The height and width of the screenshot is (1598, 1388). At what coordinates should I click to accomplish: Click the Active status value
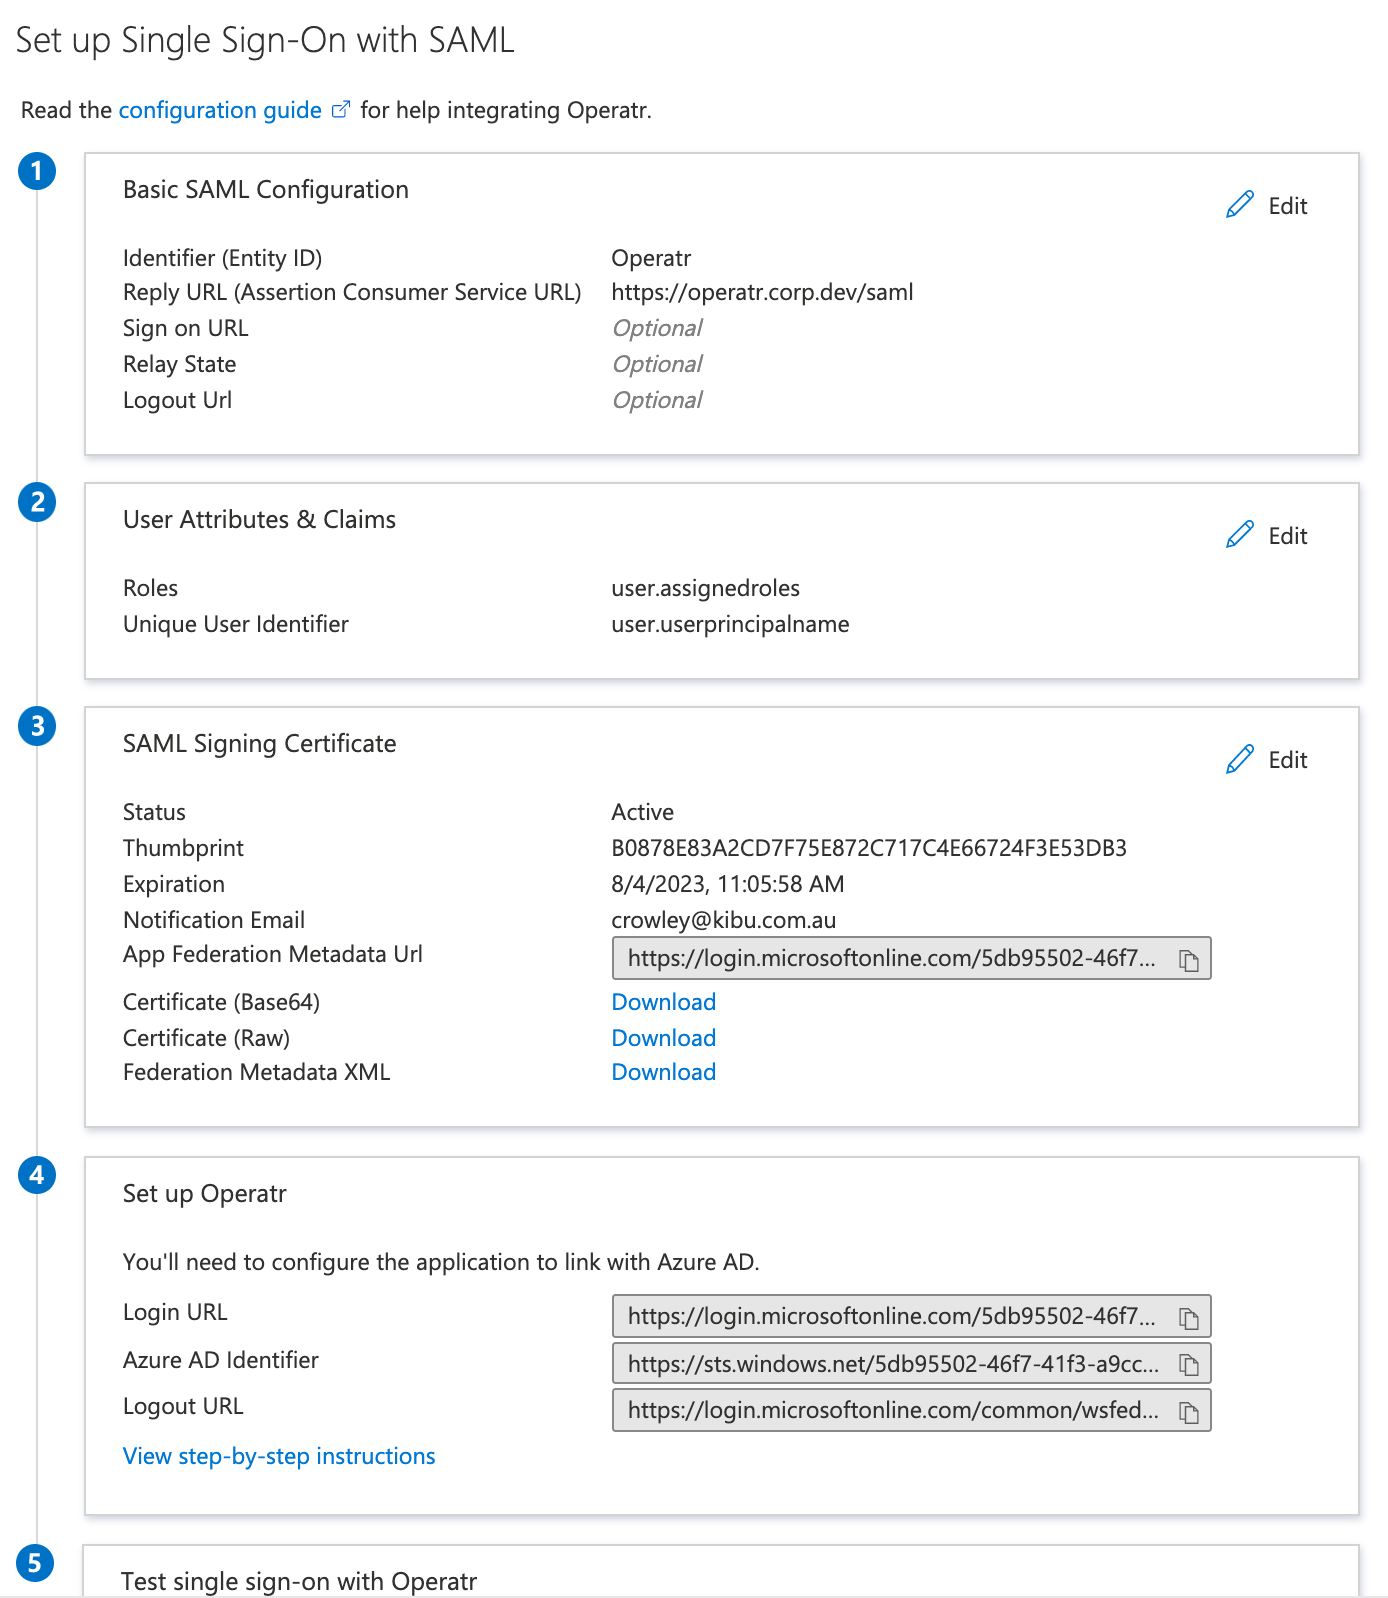point(643,812)
